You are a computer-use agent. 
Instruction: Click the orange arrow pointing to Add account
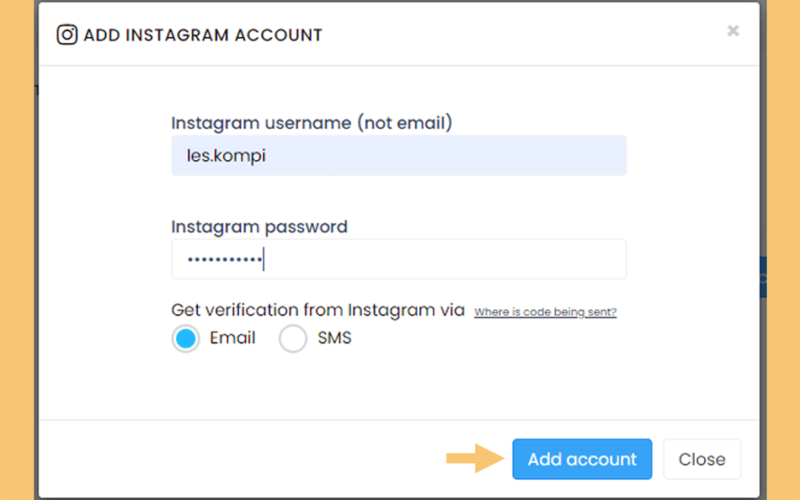pos(475,458)
